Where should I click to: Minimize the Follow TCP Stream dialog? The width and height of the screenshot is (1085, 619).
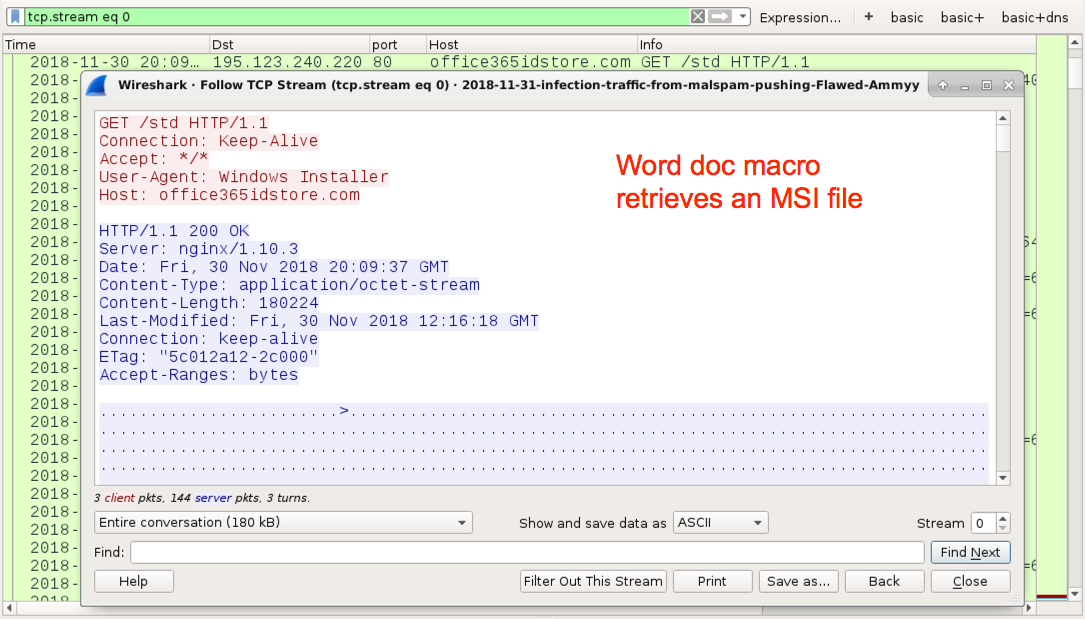pyautogui.click(x=965, y=85)
